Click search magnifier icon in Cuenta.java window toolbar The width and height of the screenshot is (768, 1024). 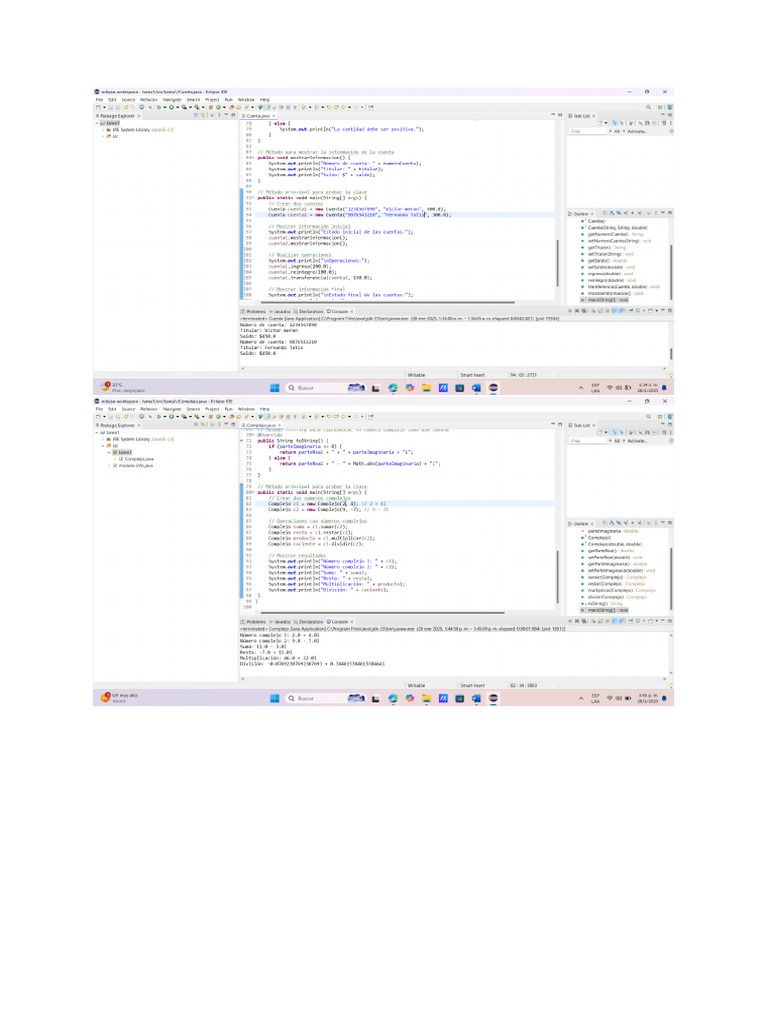click(x=648, y=107)
